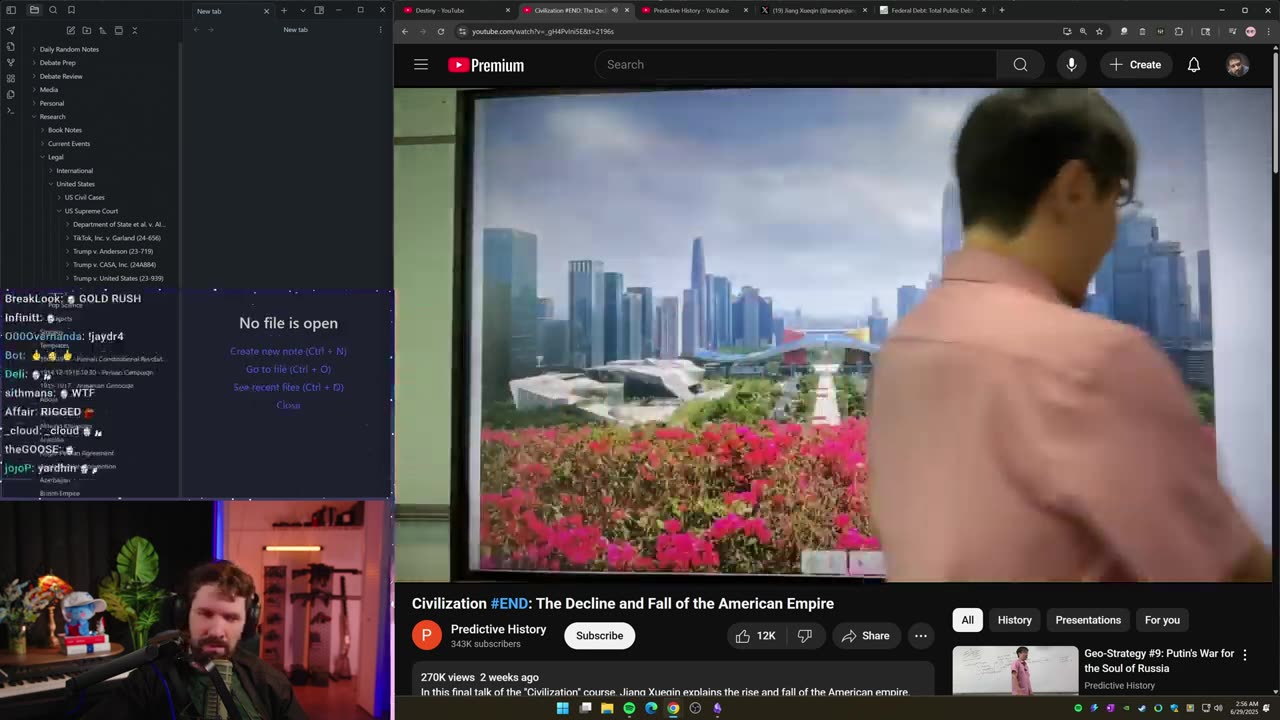Screen dimensions: 1280x720
Task: Expand the Debate Review folder
Action: pos(61,76)
